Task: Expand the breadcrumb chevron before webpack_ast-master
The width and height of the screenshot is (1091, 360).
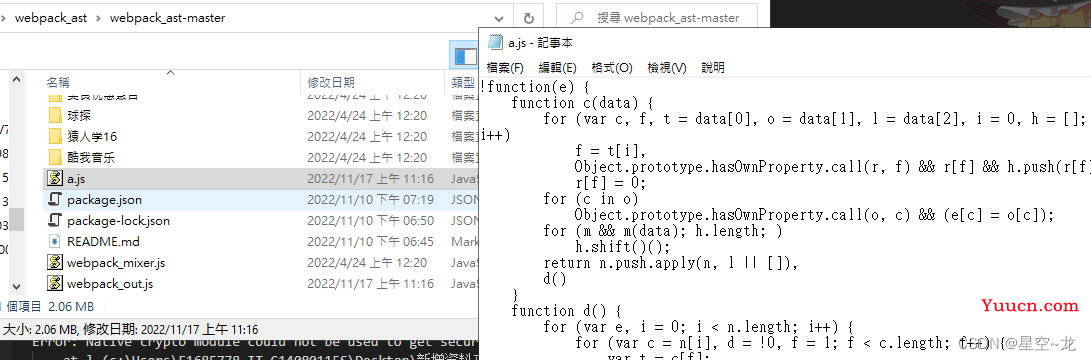Action: (99, 18)
